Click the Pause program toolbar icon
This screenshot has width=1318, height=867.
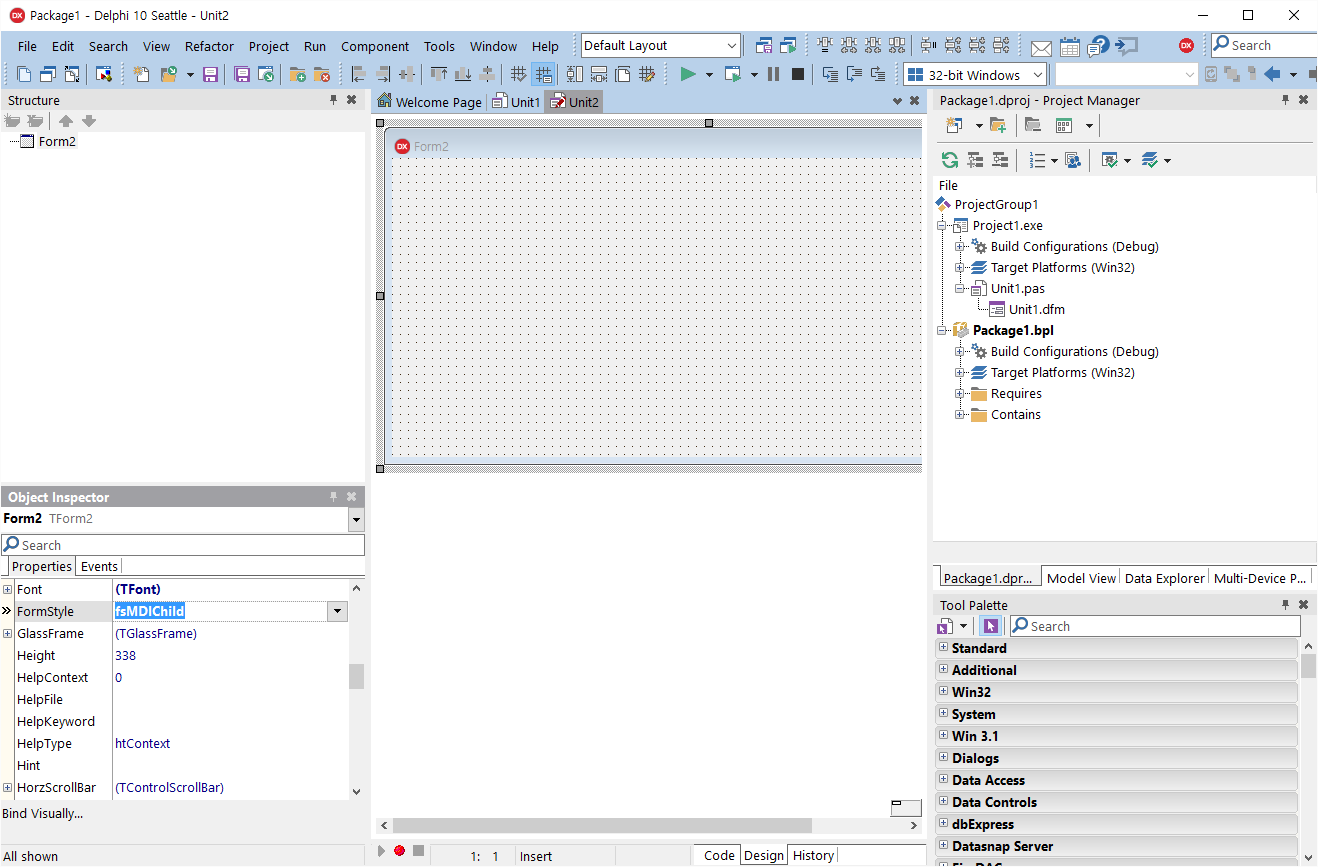[773, 74]
